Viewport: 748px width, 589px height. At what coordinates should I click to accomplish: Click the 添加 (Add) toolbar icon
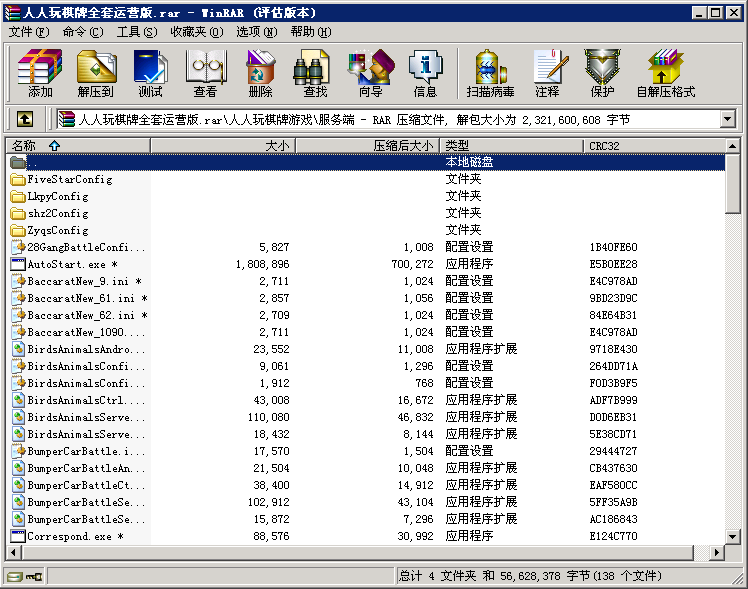point(40,73)
